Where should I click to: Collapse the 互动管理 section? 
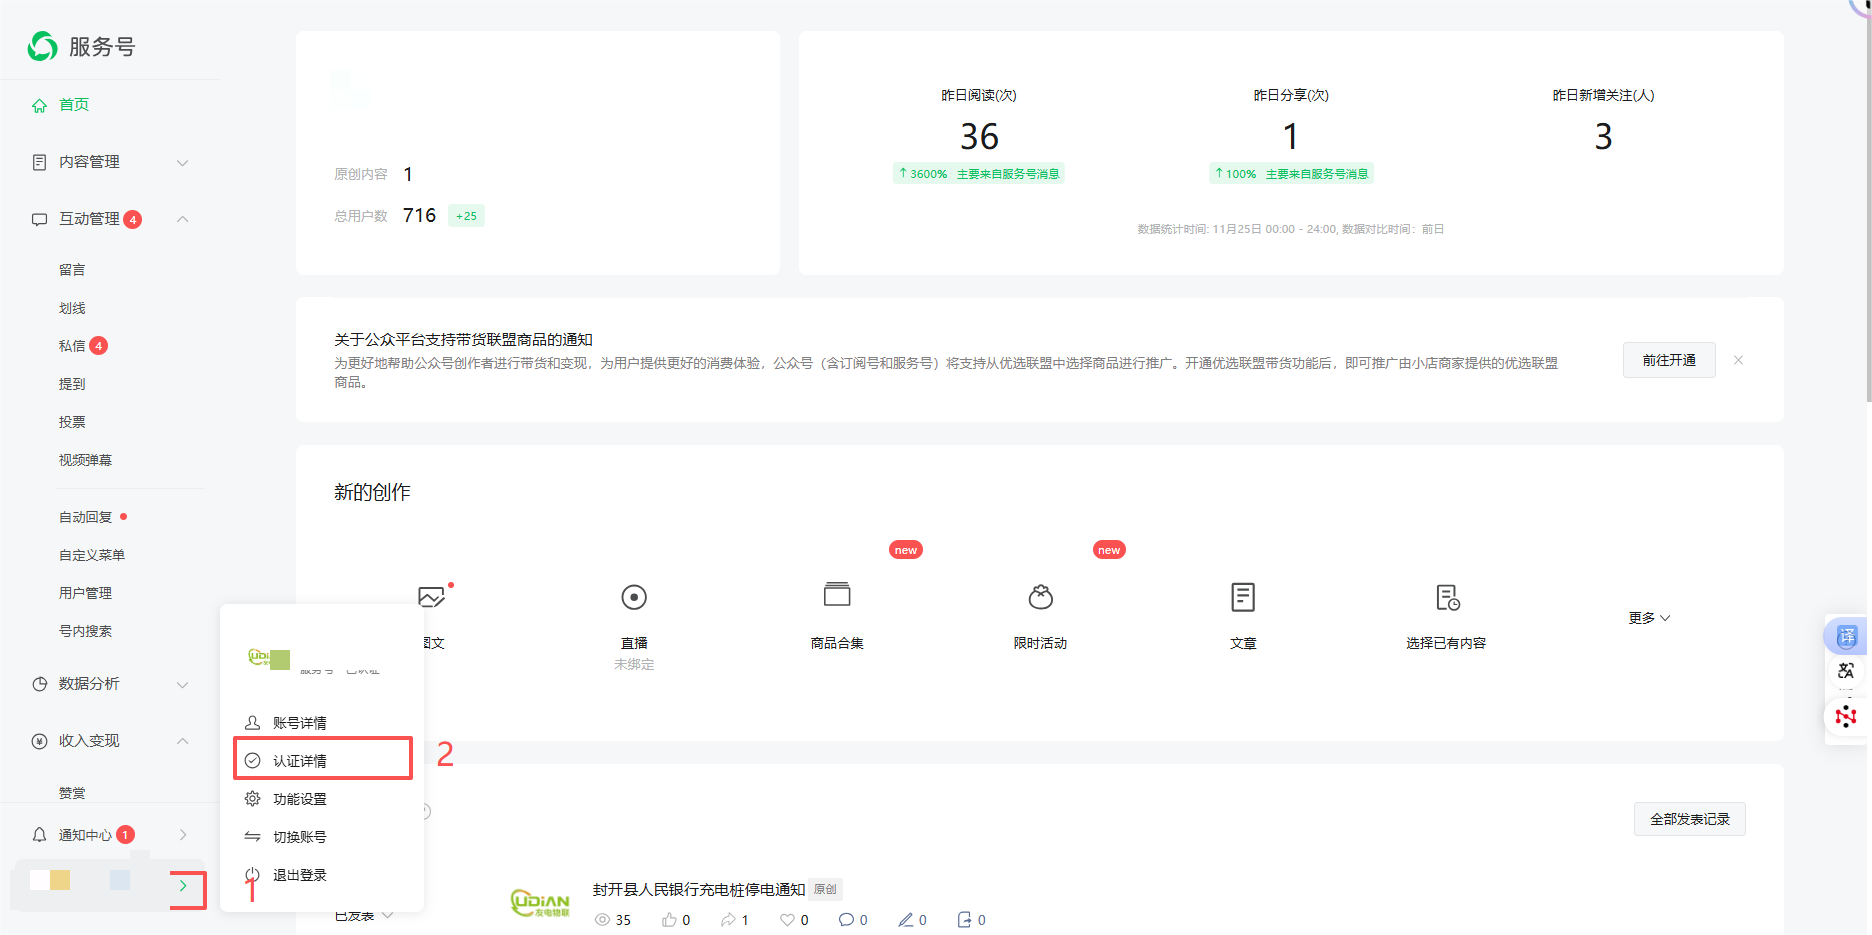click(182, 219)
